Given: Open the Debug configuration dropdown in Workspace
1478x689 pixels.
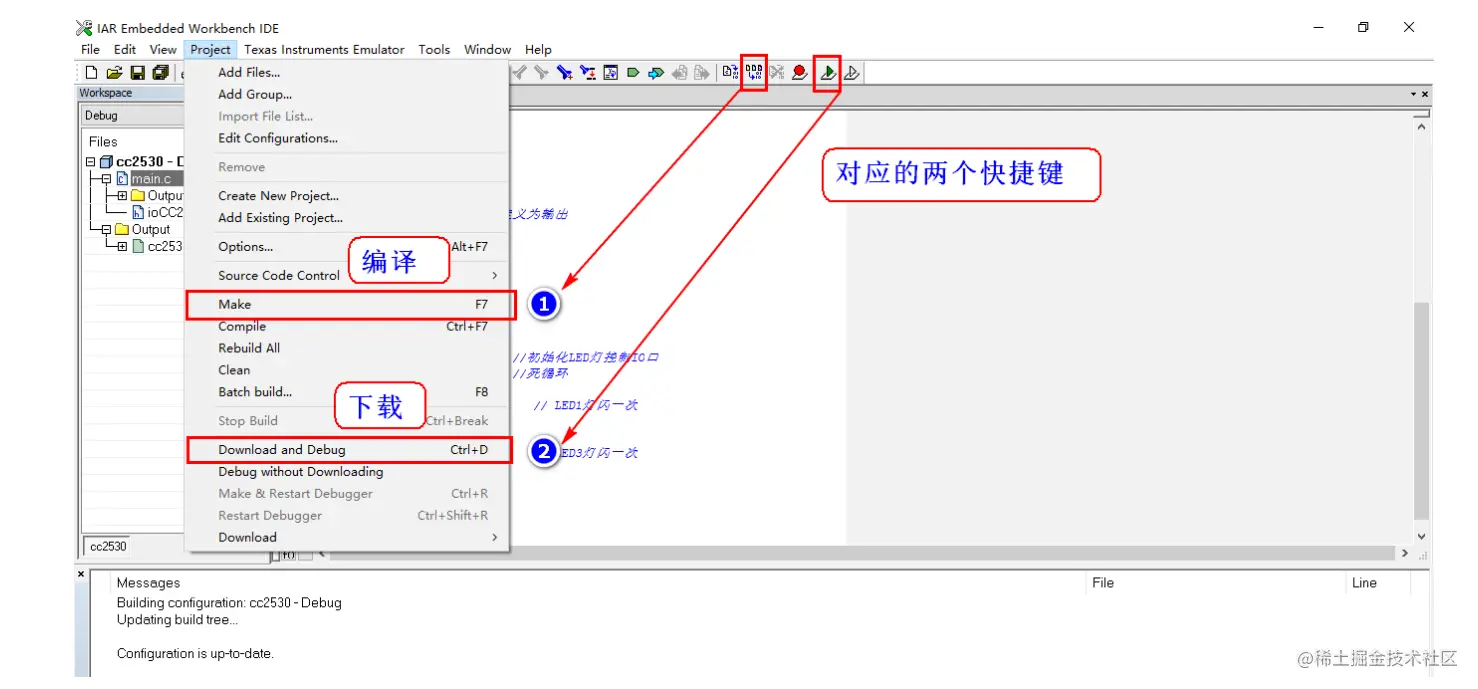Looking at the screenshot, I should pyautogui.click(x=133, y=116).
